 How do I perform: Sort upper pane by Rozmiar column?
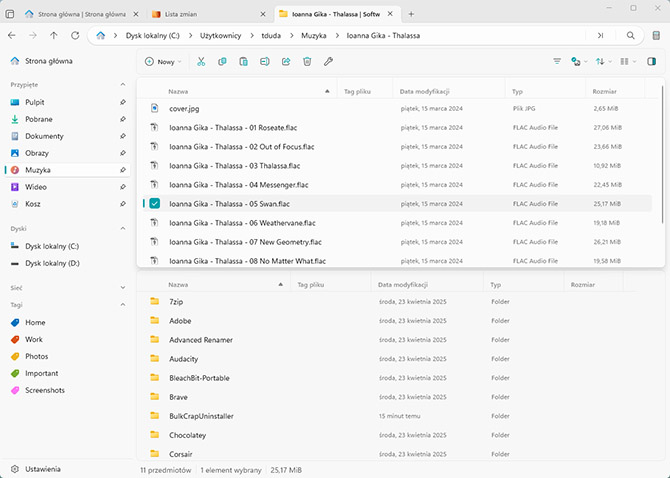tap(614, 91)
